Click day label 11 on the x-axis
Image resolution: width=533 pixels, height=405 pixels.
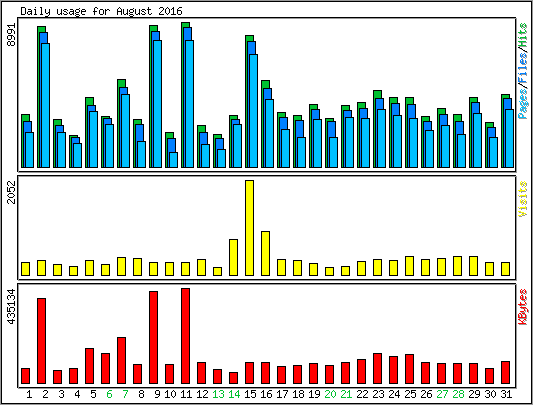(186, 394)
